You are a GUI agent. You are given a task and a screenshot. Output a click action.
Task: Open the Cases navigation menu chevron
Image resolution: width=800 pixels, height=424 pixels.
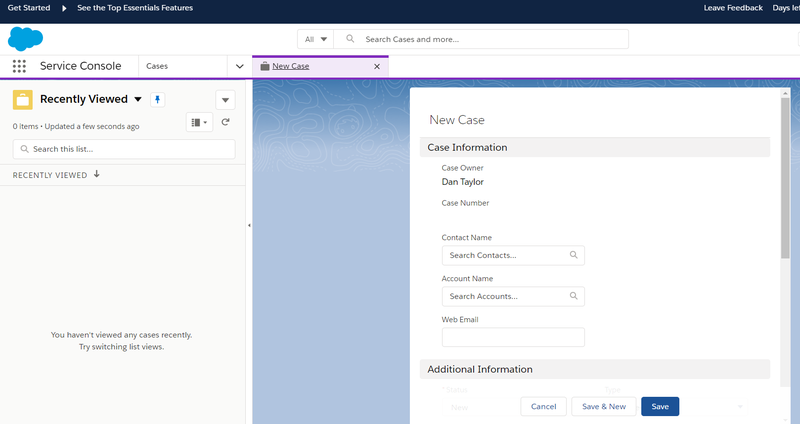pos(239,66)
